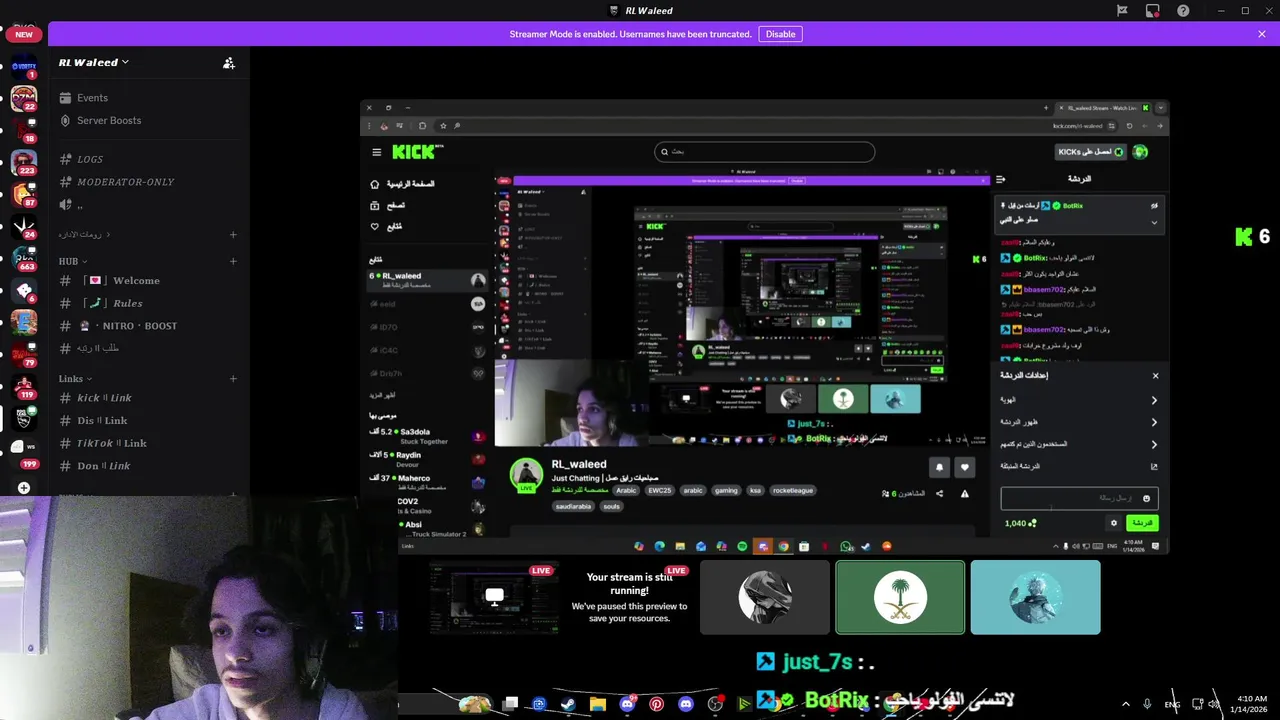Image resolution: width=1280 pixels, height=720 pixels.
Task: Click the green chat send button in Kick
Action: 1142,523
